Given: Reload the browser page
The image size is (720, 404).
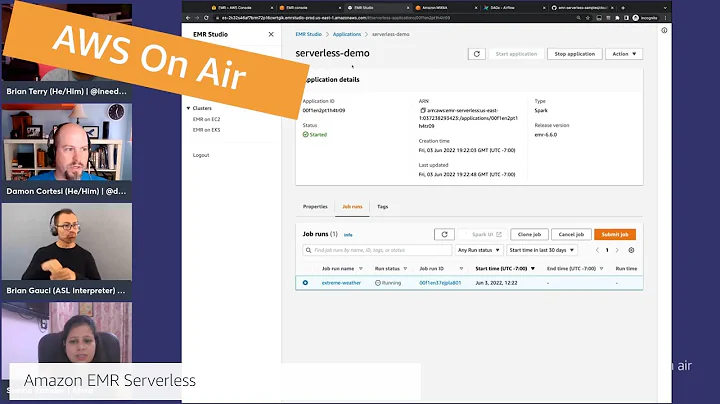Looking at the screenshot, I should click(206, 18).
